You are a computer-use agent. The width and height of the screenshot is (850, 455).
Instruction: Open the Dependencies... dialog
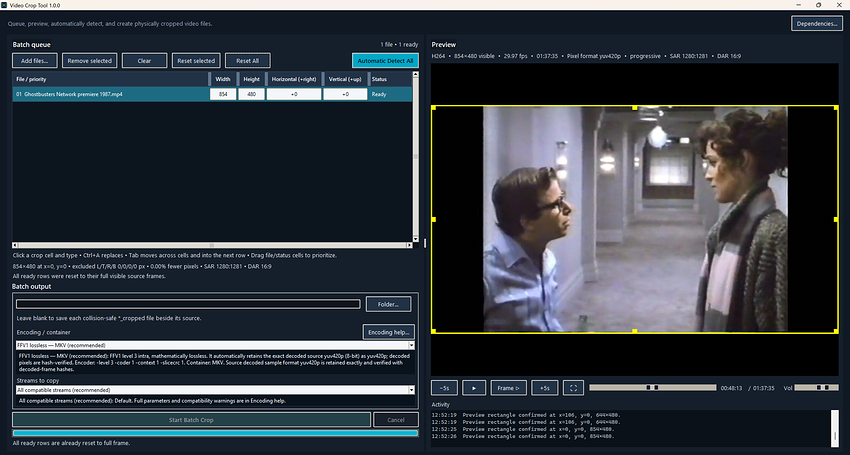pos(816,23)
